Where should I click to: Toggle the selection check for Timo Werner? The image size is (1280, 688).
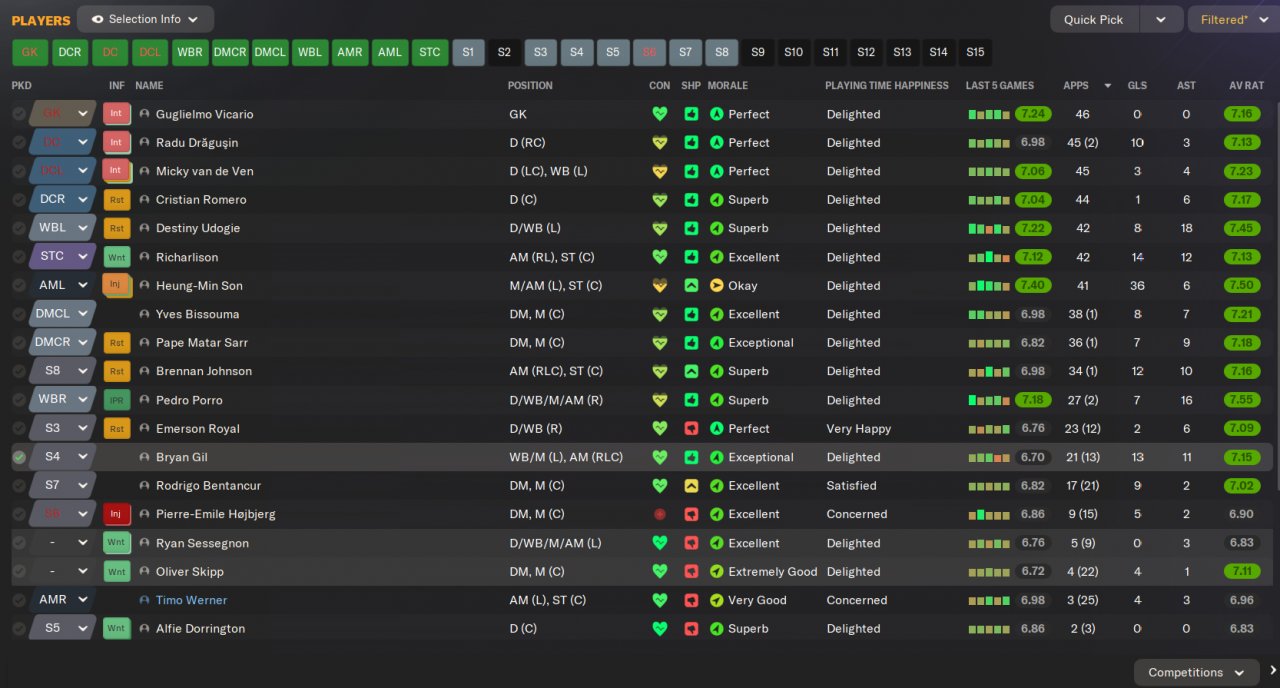(x=19, y=600)
